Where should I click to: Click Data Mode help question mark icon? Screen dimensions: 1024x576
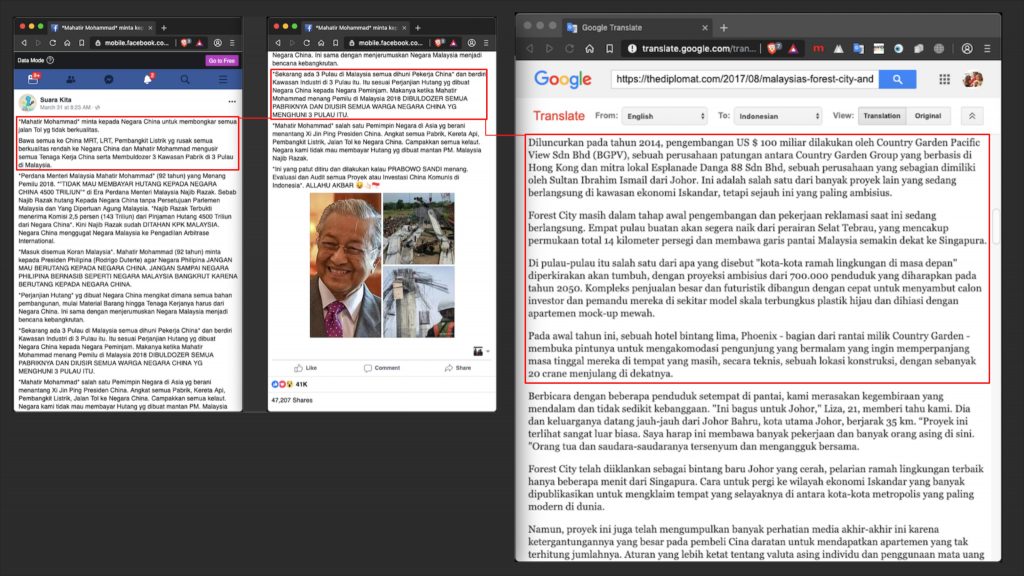tap(50, 60)
